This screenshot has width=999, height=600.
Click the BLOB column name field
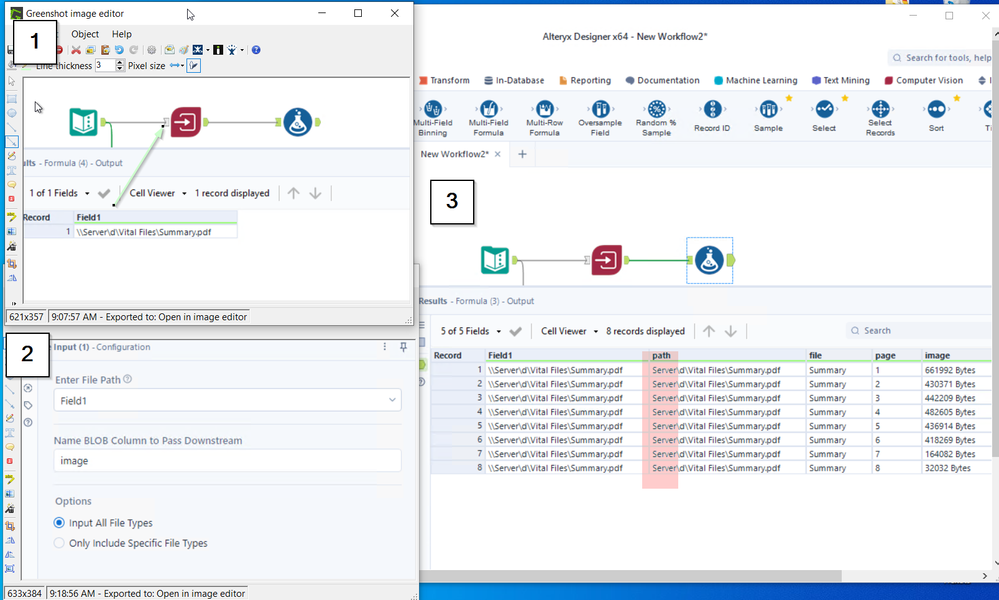(x=228, y=461)
